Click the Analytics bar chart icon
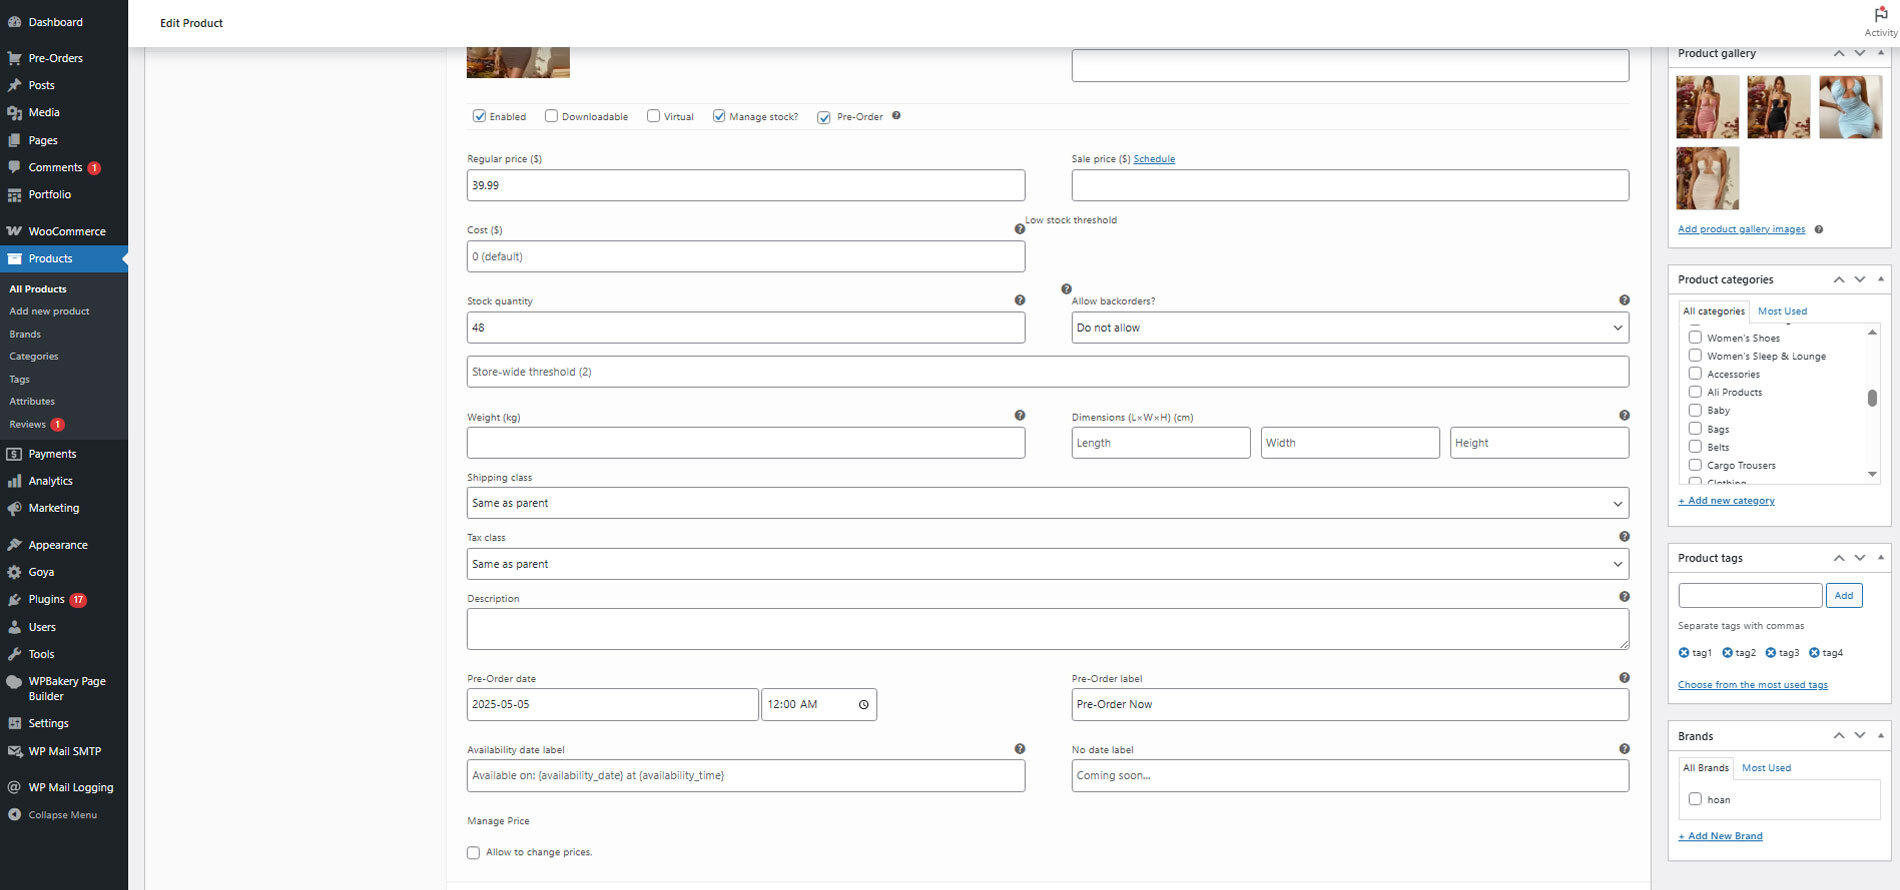Screen dimensions: 1900x890 pos(14,481)
